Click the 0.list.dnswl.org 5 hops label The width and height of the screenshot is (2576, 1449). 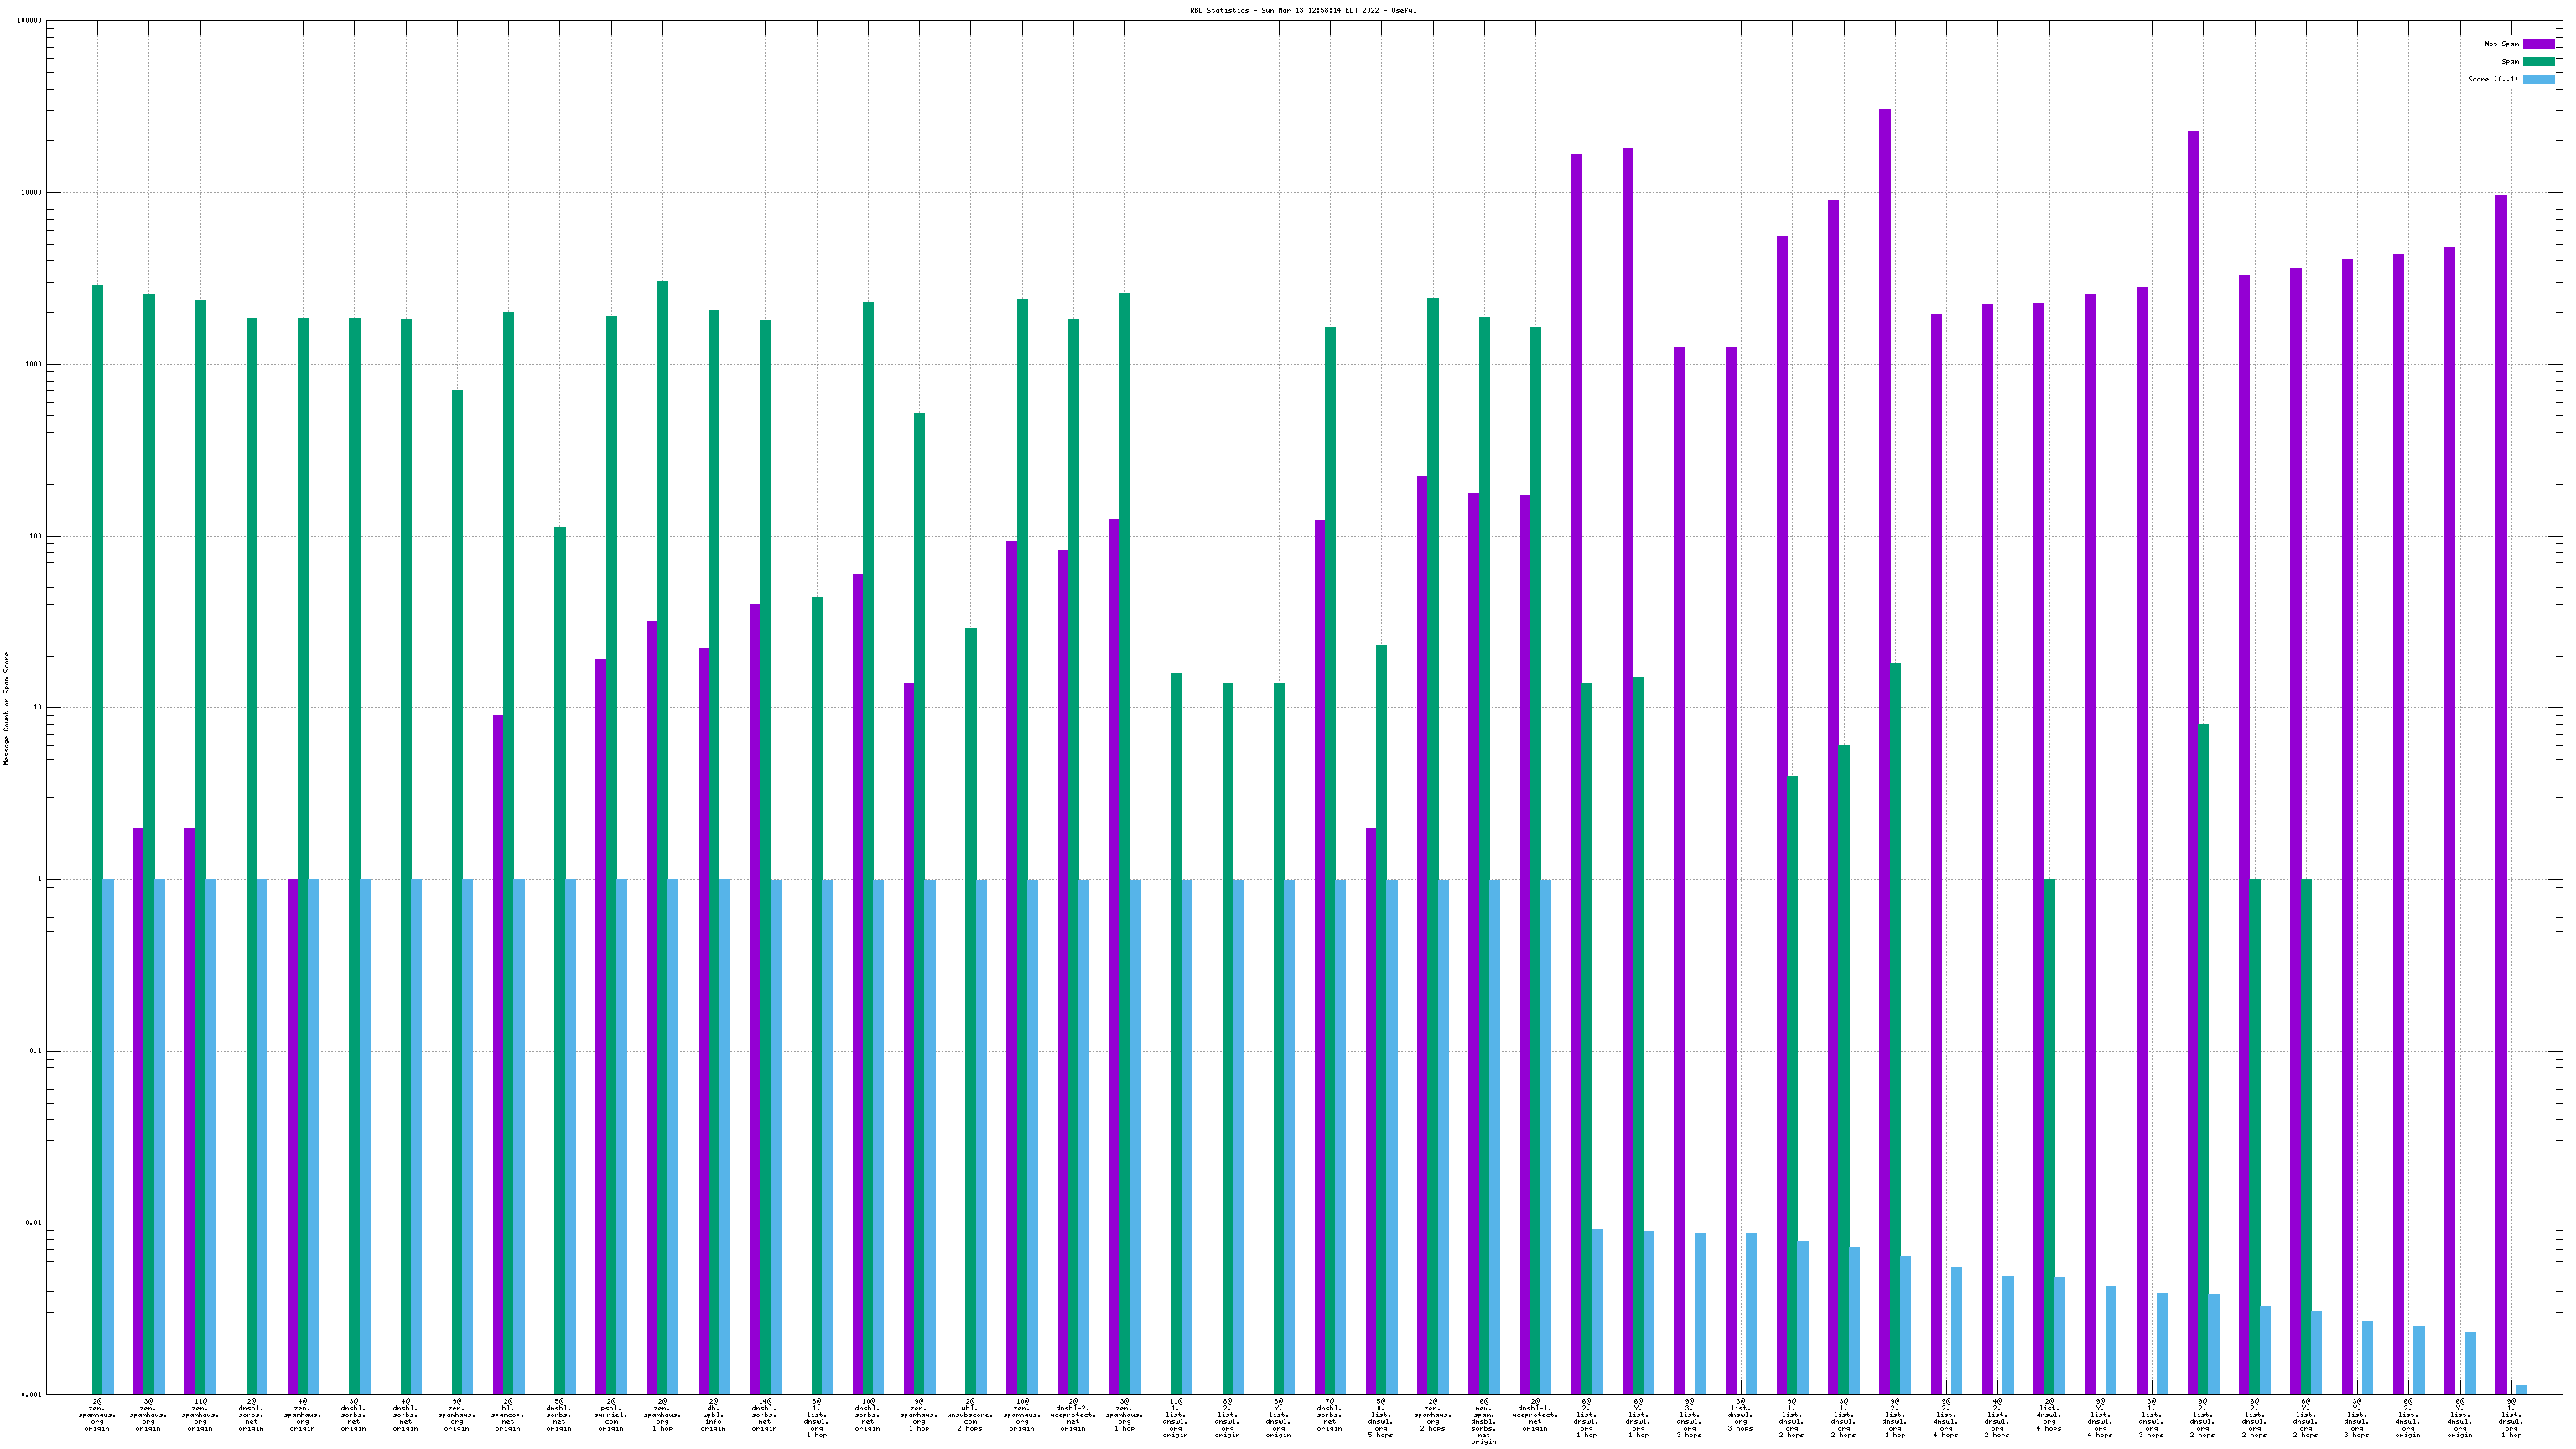click(1381, 1420)
